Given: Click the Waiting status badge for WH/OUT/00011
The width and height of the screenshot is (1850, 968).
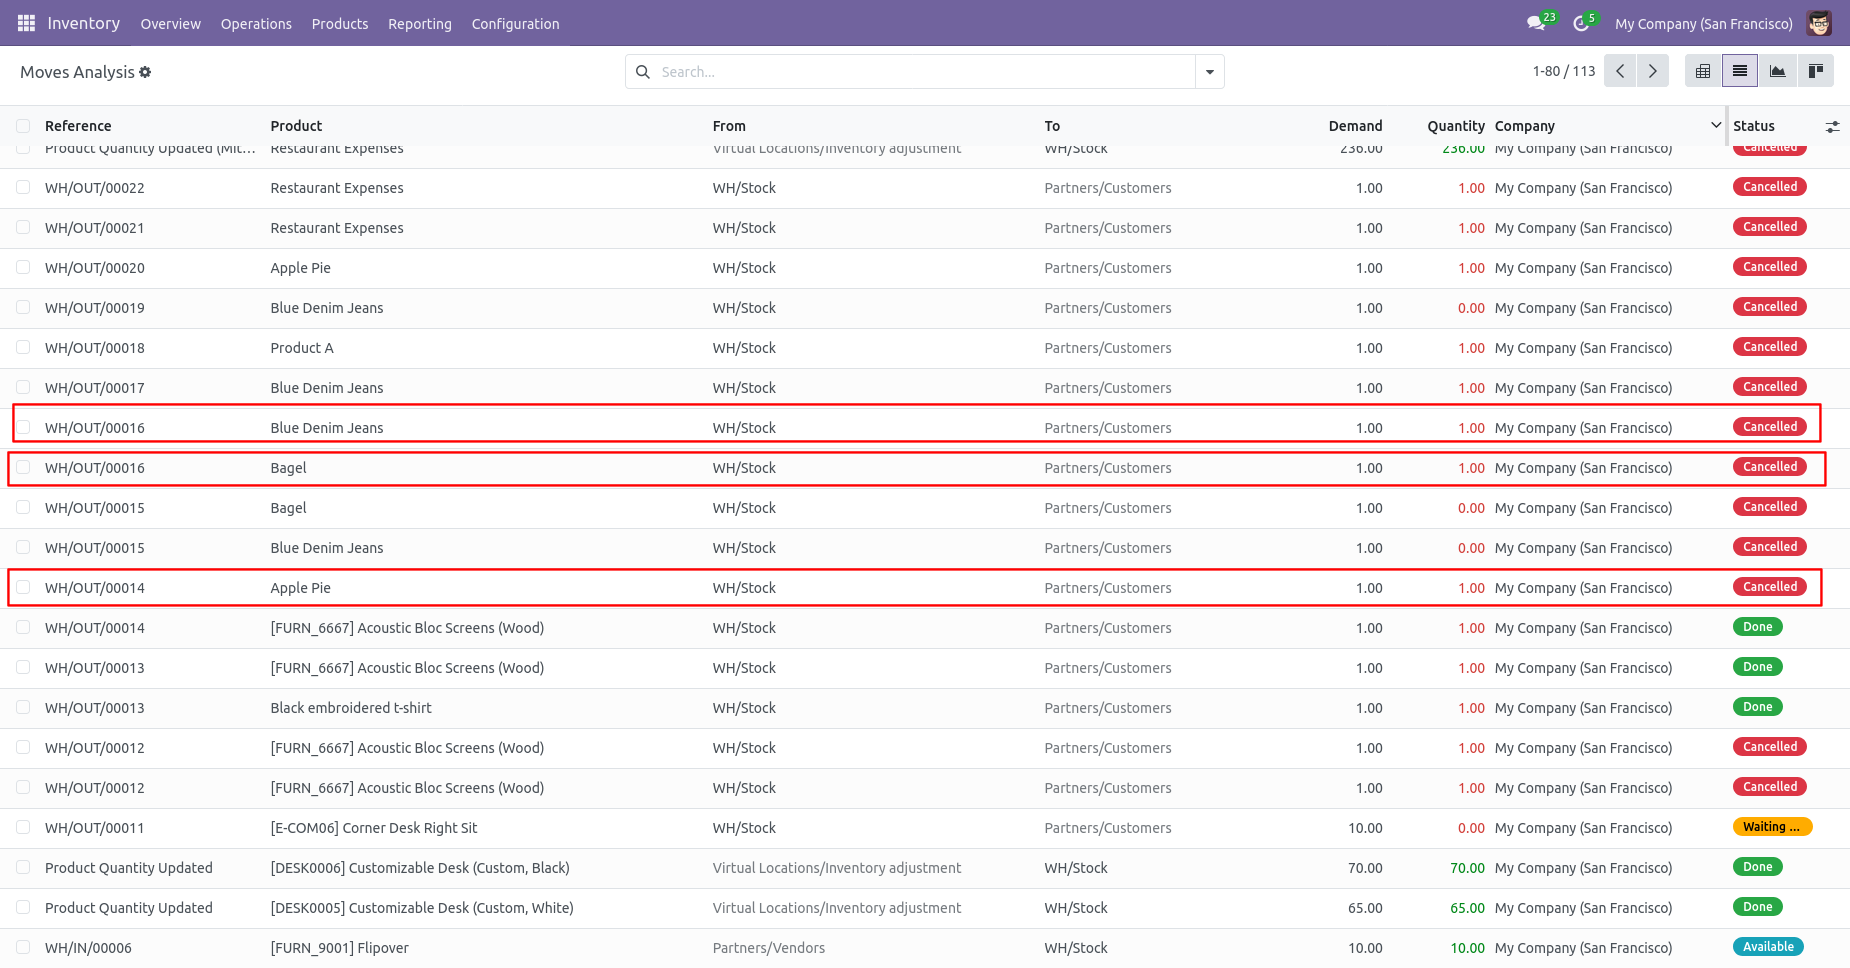Looking at the screenshot, I should pyautogui.click(x=1772, y=827).
